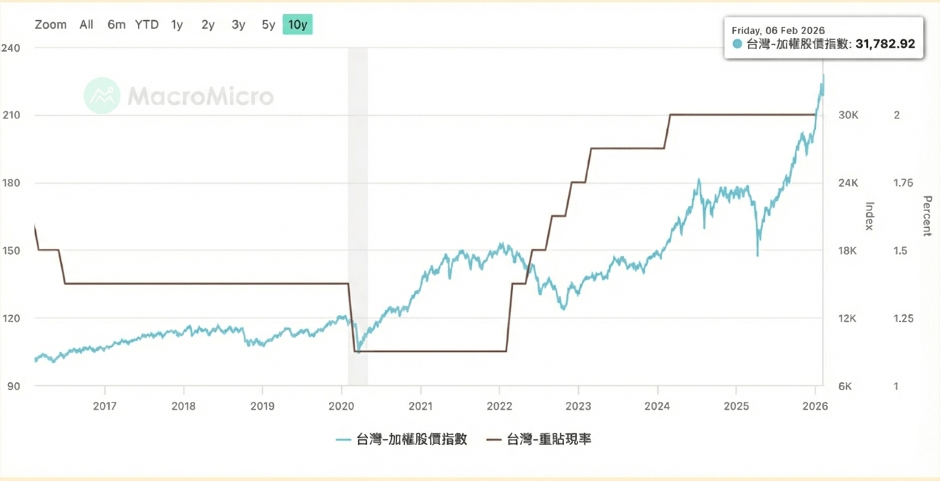This screenshot has width=941, height=481.
Task: Click the teal dot in the tooltip
Action: 737,44
